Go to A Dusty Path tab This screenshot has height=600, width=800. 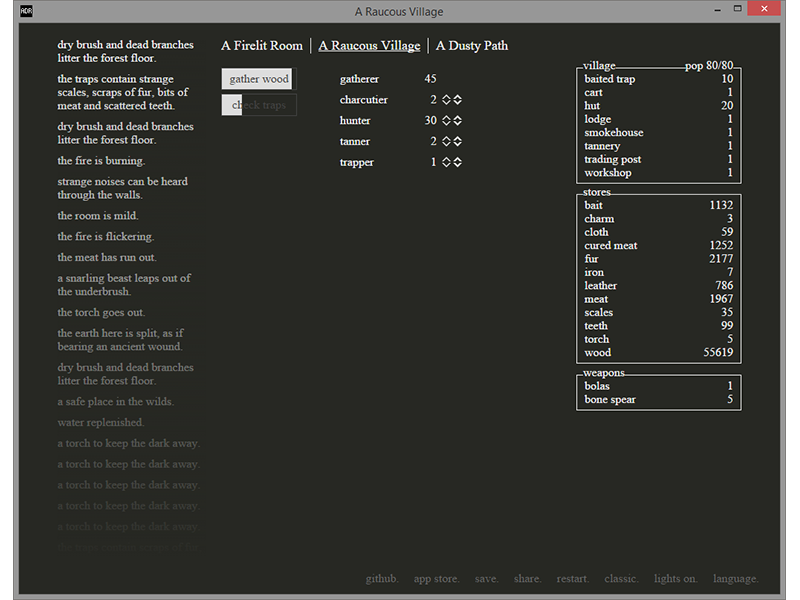472,46
